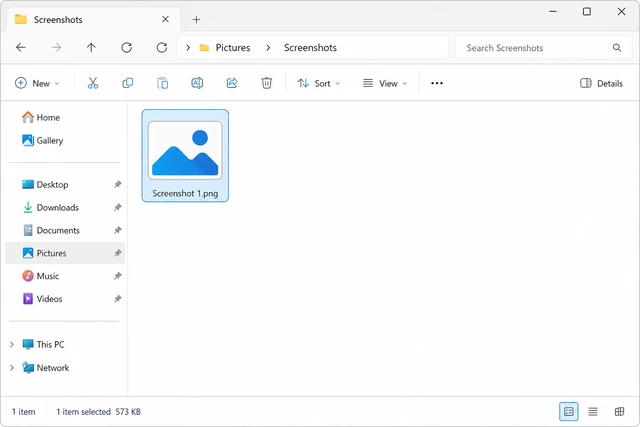Select the Screenshot 1.png thumbnail
The height and width of the screenshot is (427, 640).
pos(185,150)
